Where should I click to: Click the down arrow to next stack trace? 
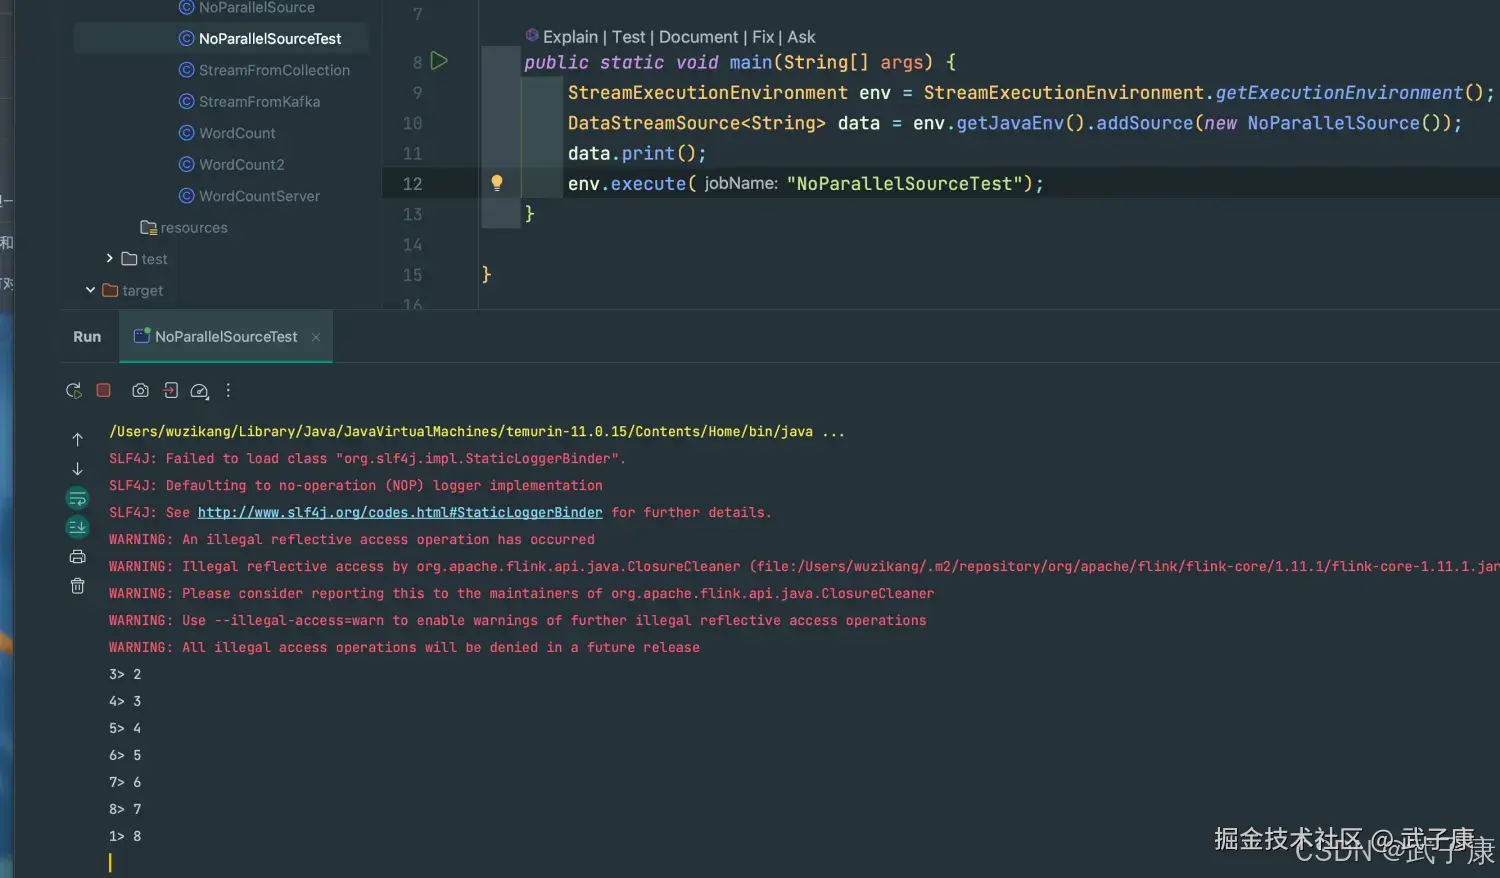click(x=77, y=468)
